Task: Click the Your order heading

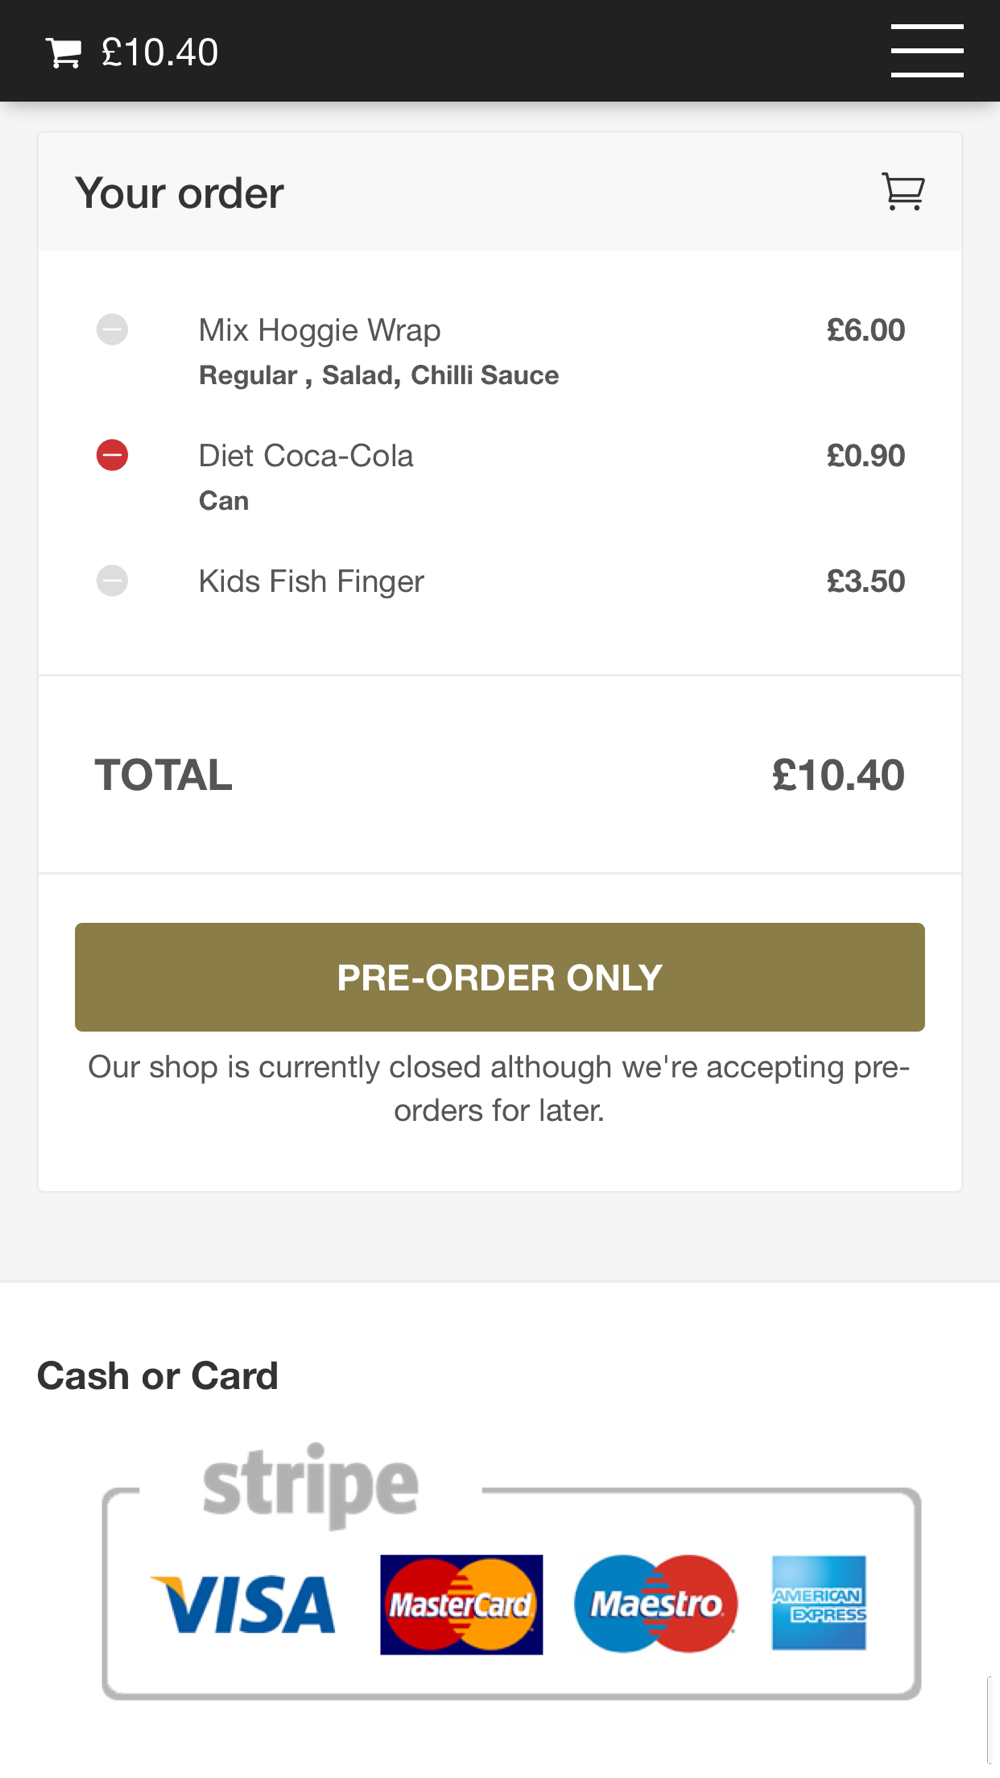Action: pos(180,193)
